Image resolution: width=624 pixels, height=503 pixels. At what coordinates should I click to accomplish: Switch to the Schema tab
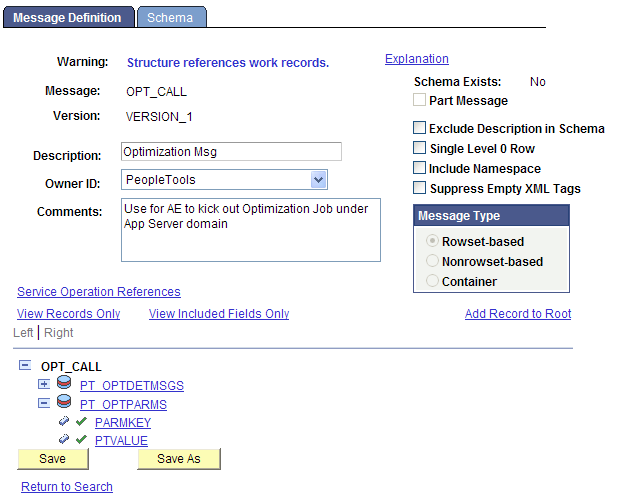[x=172, y=18]
